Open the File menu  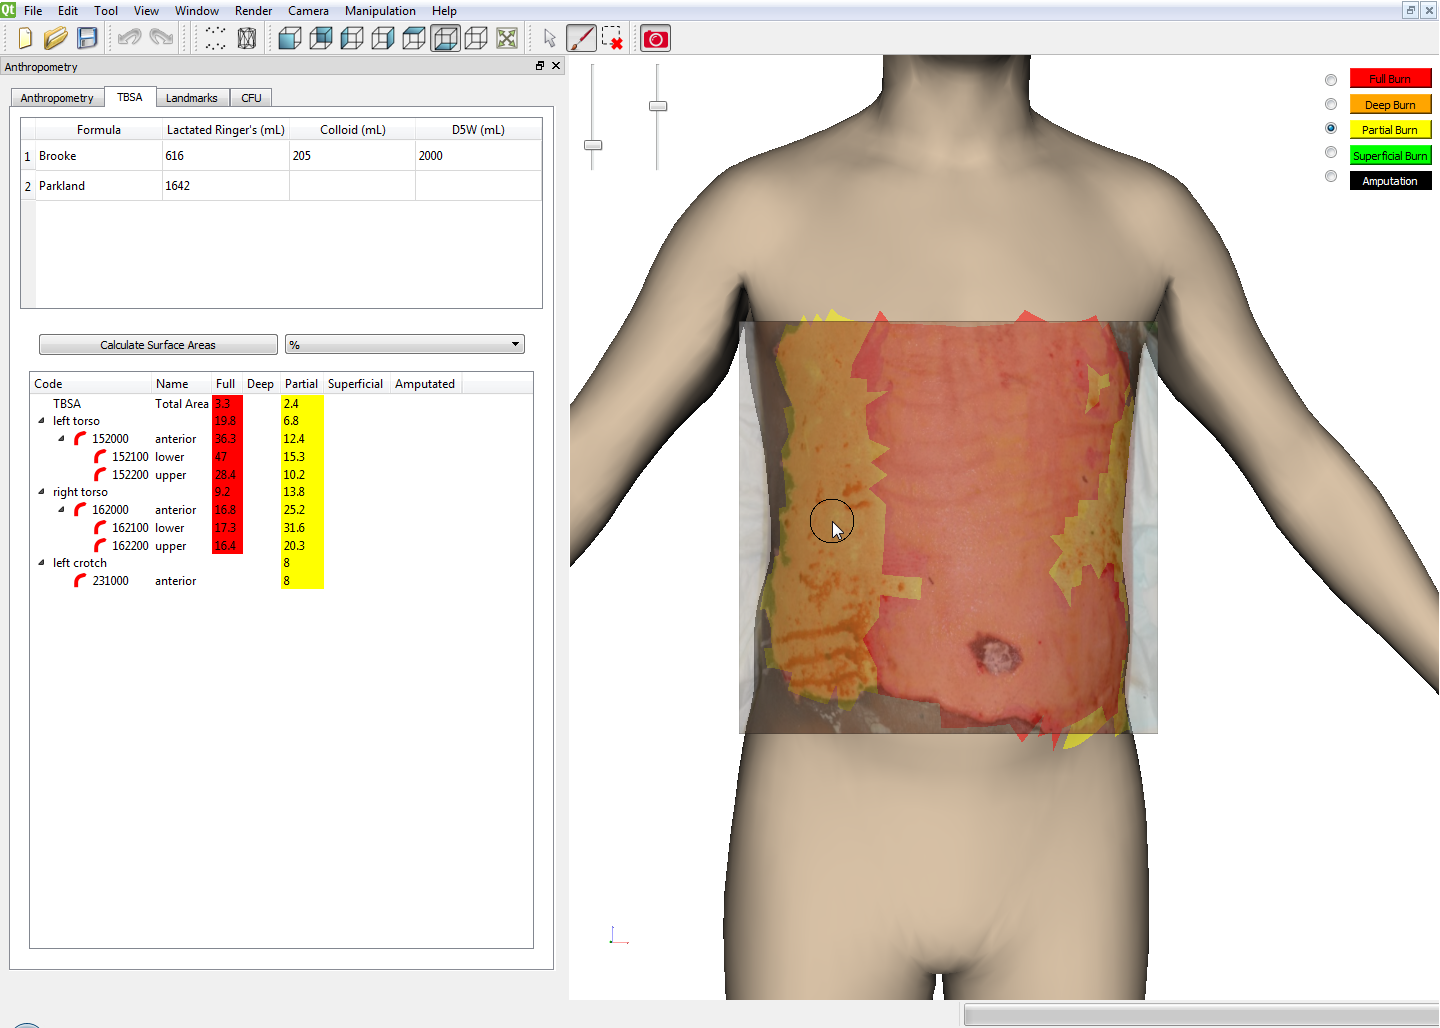click(x=33, y=11)
